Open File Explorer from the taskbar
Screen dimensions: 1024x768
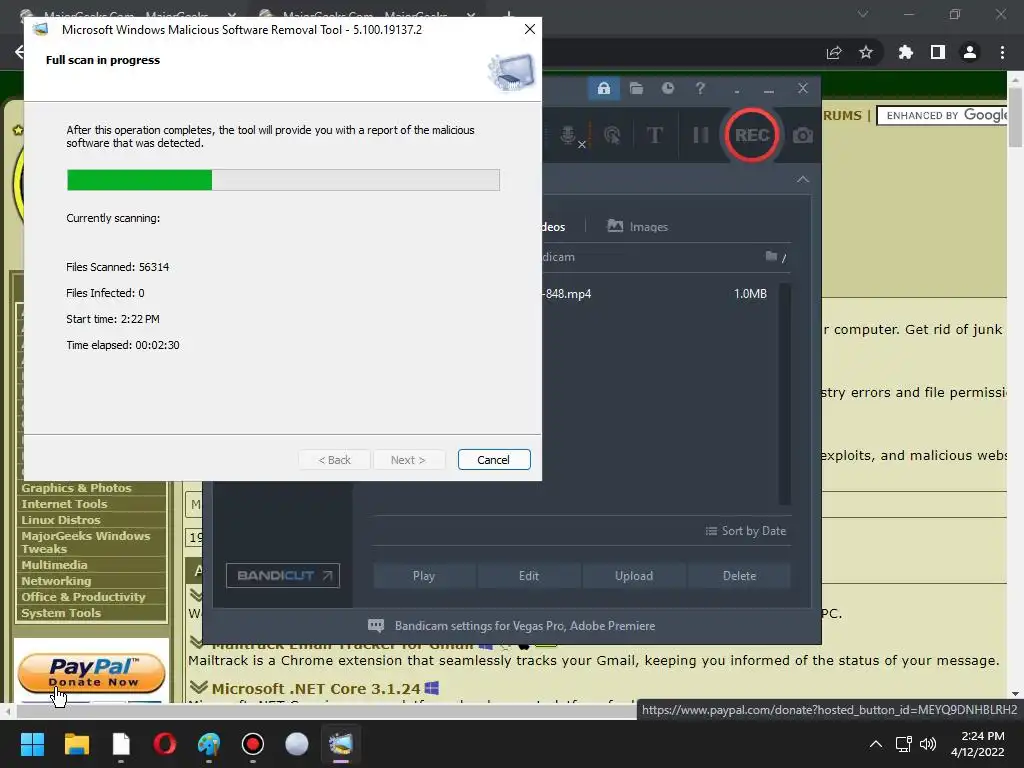[x=76, y=744]
